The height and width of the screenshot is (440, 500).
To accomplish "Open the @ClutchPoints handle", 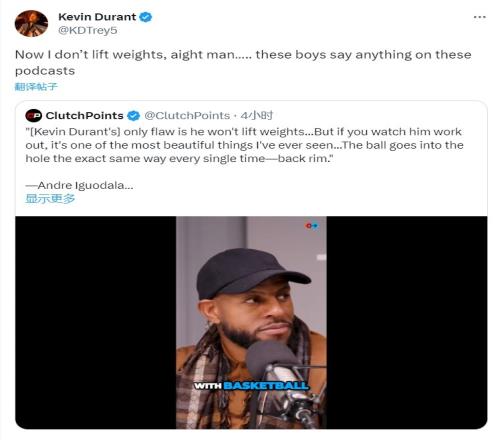I will pyautogui.click(x=187, y=116).
